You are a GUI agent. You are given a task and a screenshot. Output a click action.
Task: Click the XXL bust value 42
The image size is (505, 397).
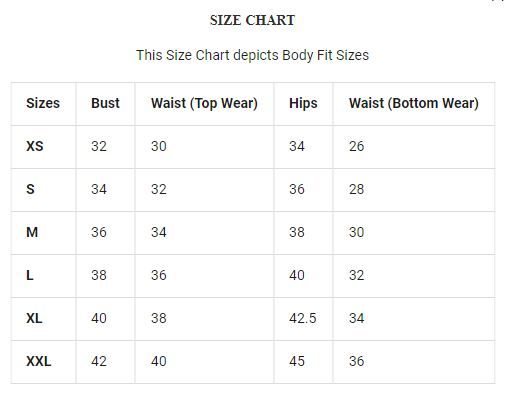pos(99,361)
